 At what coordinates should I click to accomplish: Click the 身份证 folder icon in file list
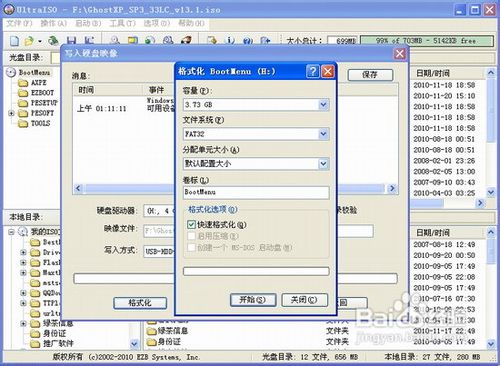click(152, 342)
